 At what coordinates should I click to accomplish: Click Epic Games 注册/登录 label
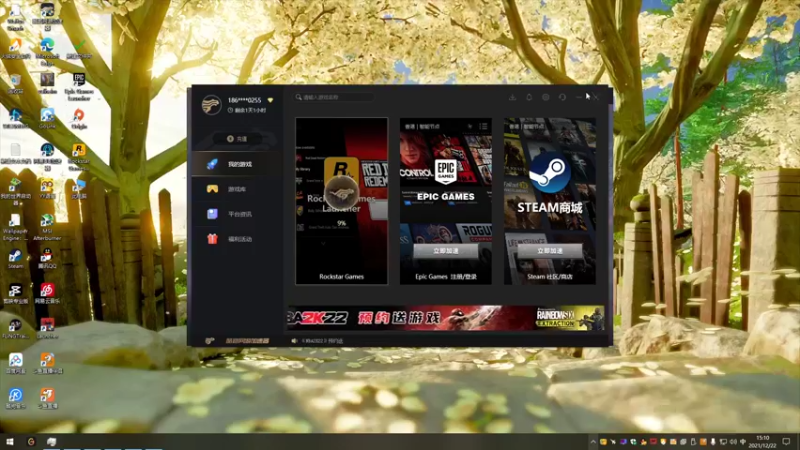(x=445, y=277)
